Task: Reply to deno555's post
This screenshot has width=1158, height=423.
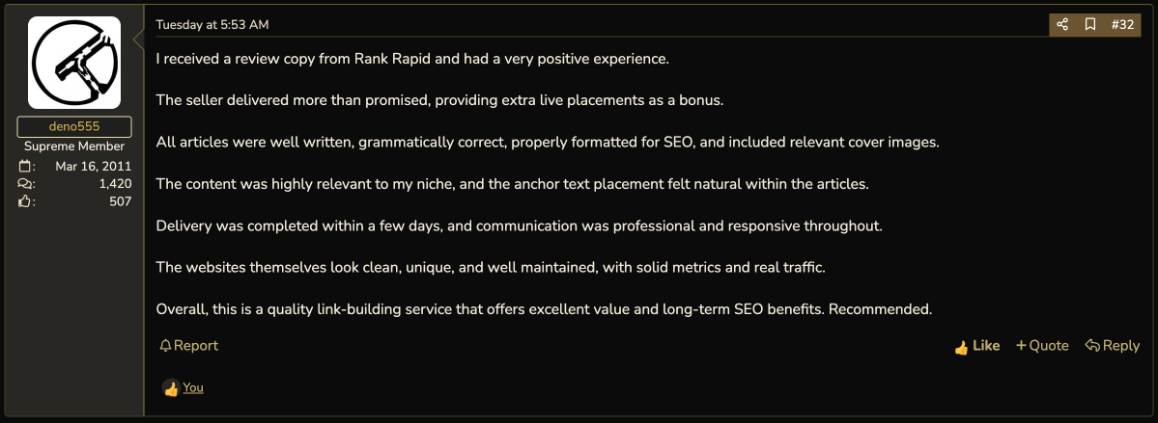Action: pos(1112,345)
